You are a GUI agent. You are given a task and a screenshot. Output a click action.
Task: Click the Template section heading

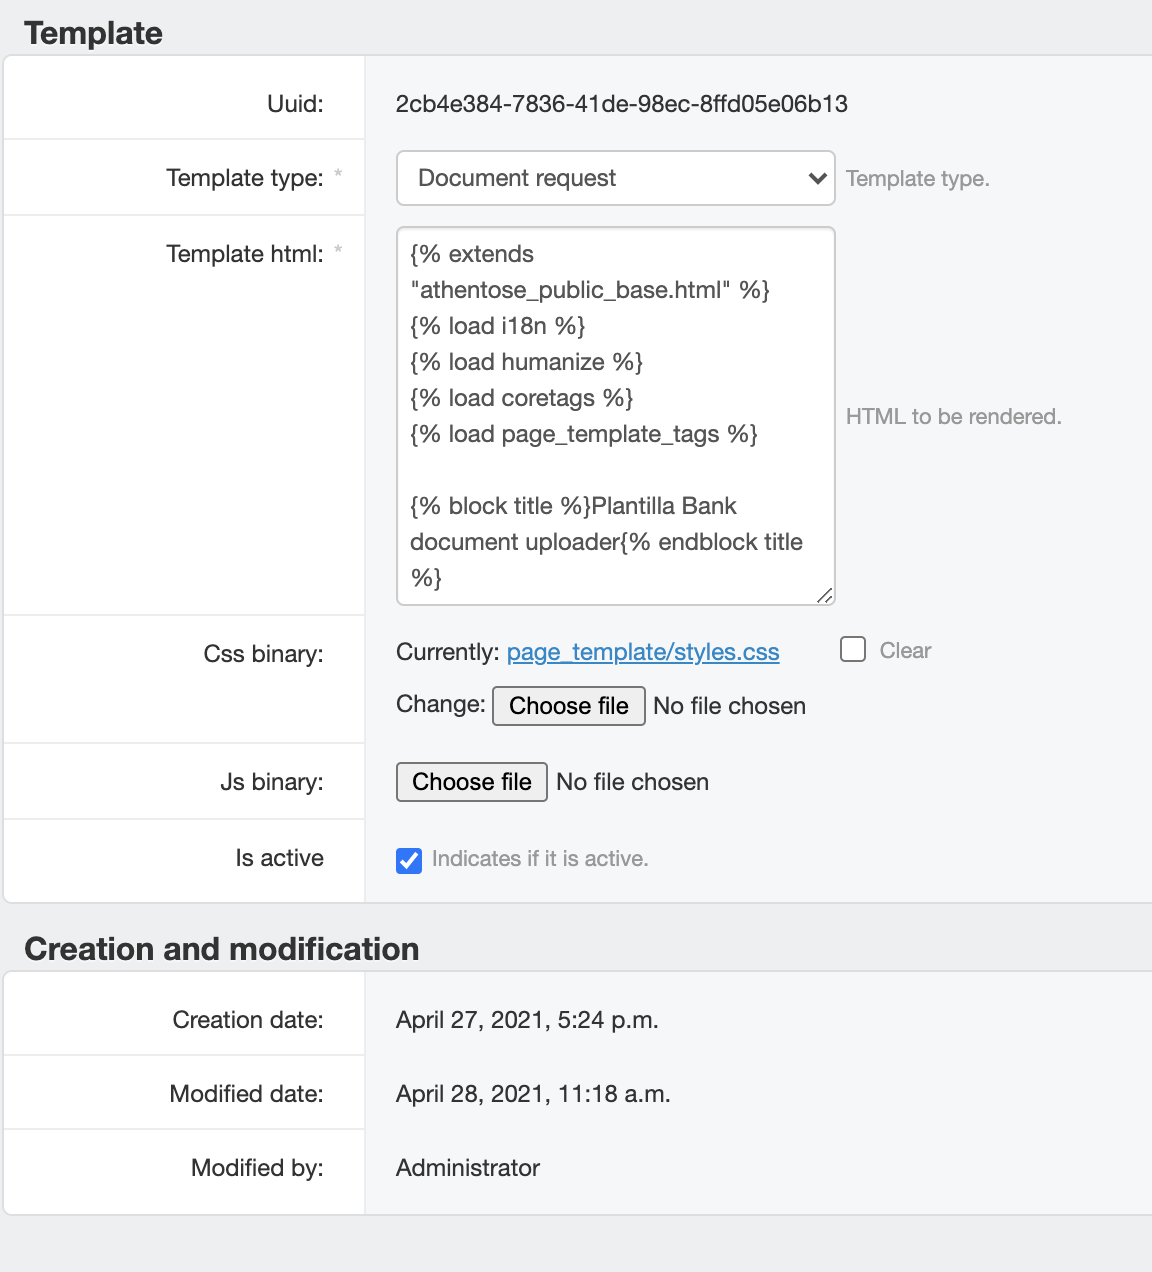[93, 32]
